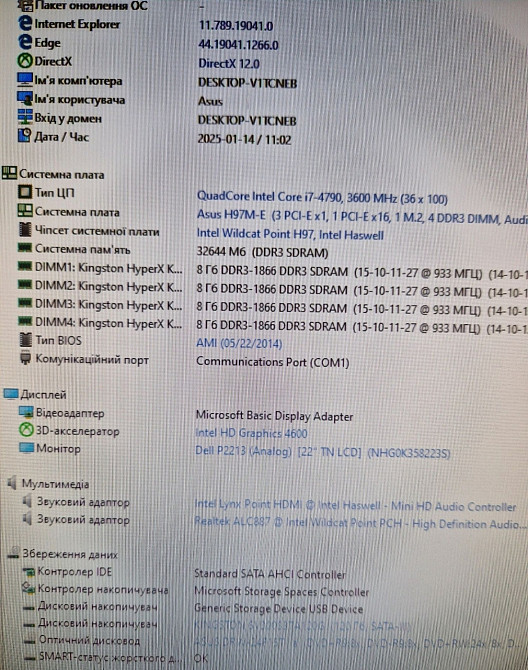
Task: Select the user name value Asus
Action: point(210,101)
